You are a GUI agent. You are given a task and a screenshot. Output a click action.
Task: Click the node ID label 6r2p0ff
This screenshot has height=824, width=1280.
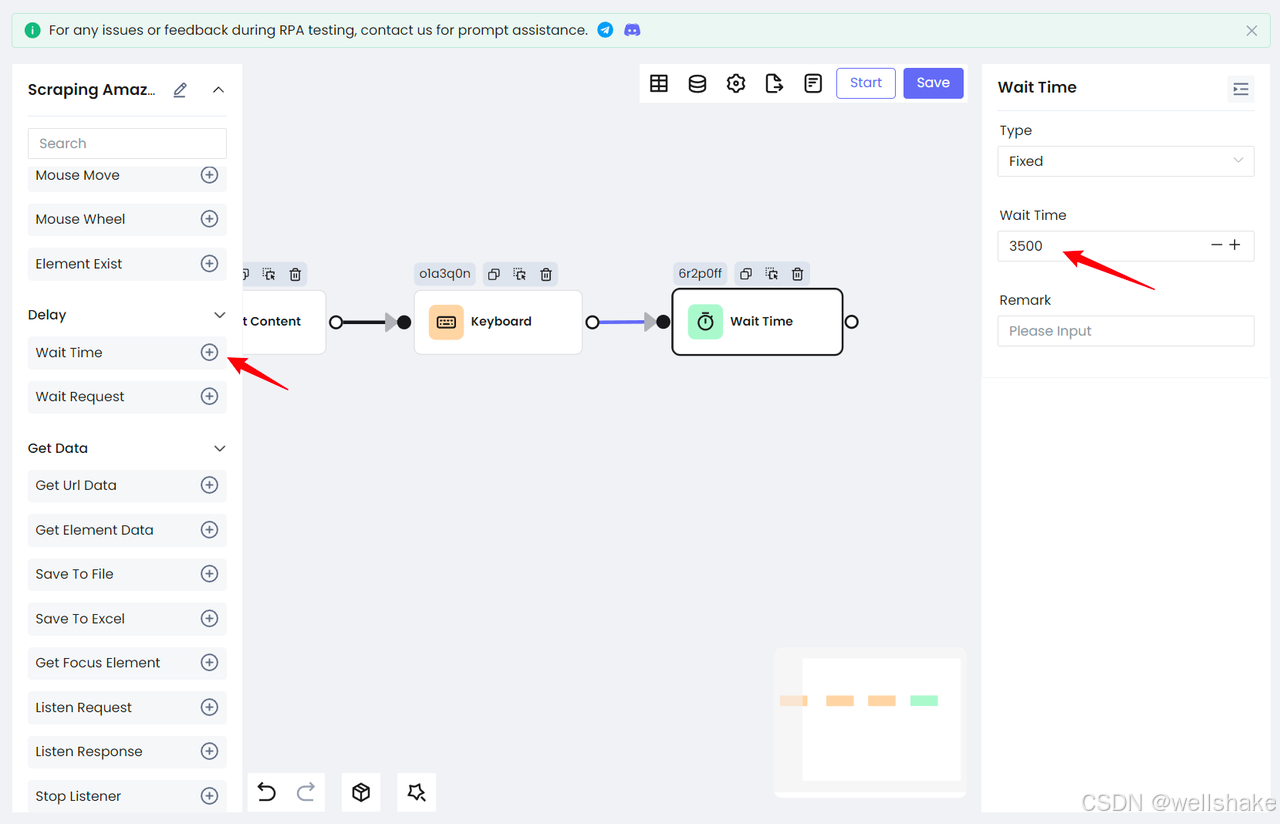700,274
